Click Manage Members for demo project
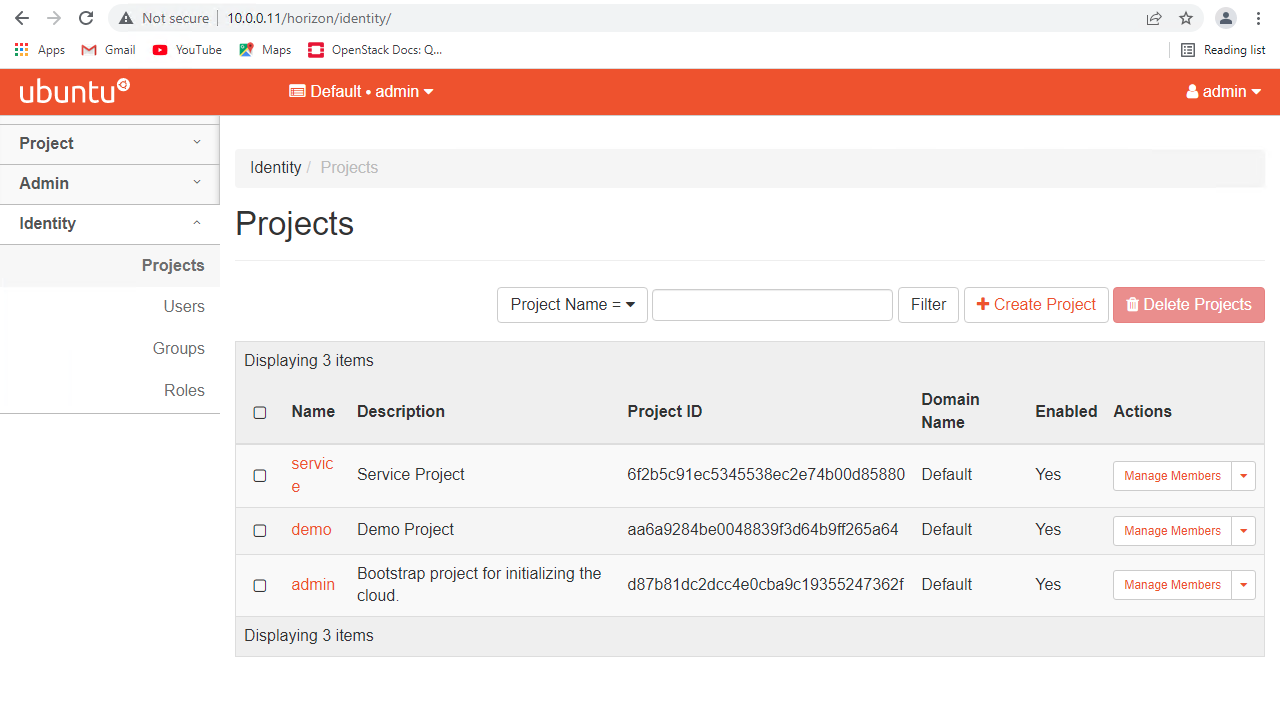The height and width of the screenshot is (726, 1280). pyautogui.click(x=1172, y=531)
